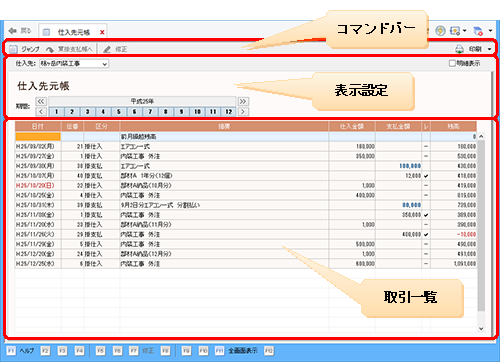The image size is (500, 362).
Task: Select month 12 in the period bar
Action: pos(229,112)
